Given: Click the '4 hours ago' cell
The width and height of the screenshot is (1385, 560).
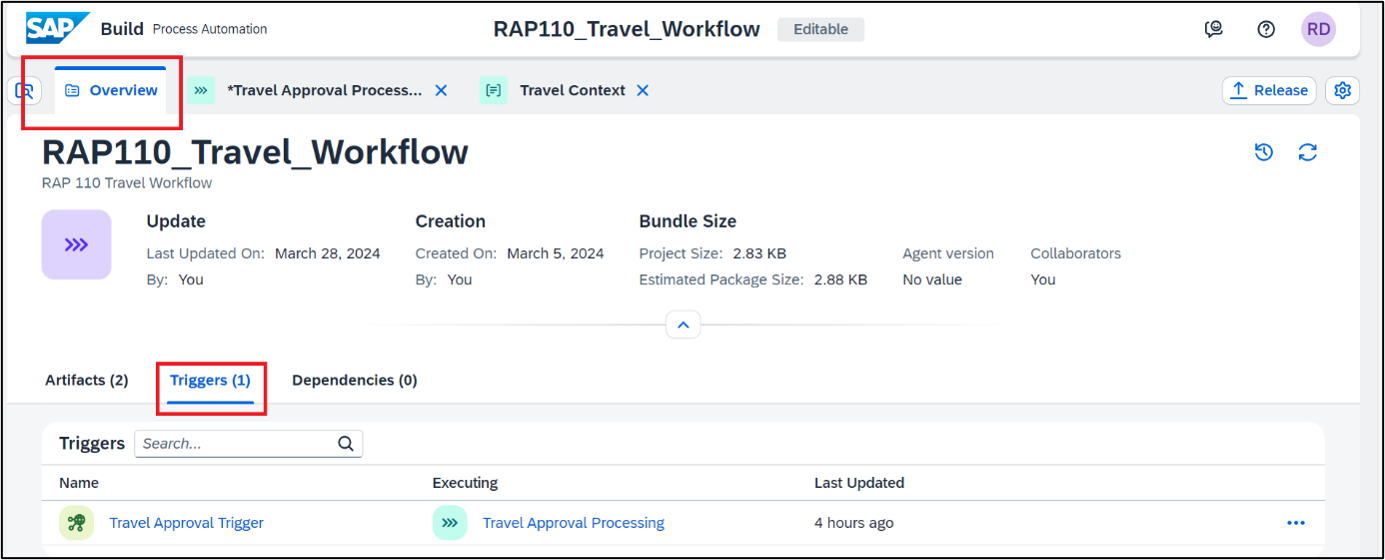Looking at the screenshot, I should point(854,523).
